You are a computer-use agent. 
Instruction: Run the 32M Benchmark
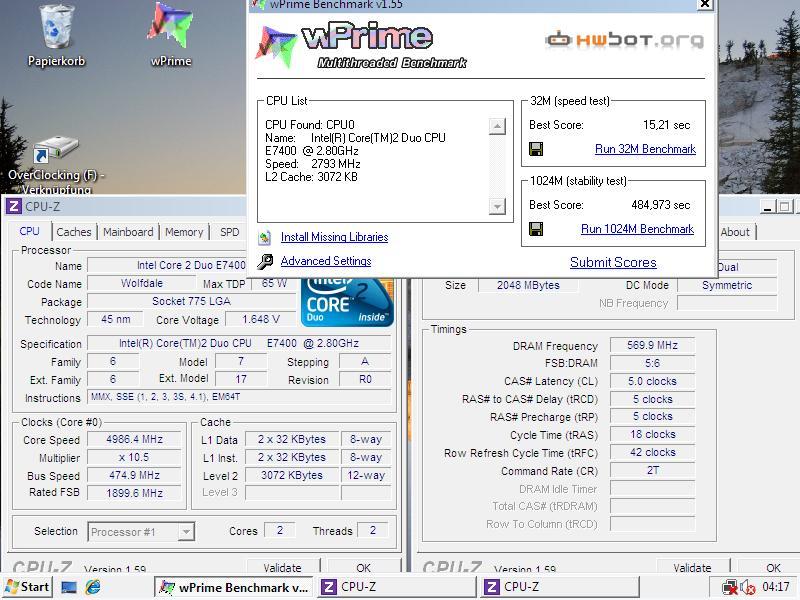(645, 149)
